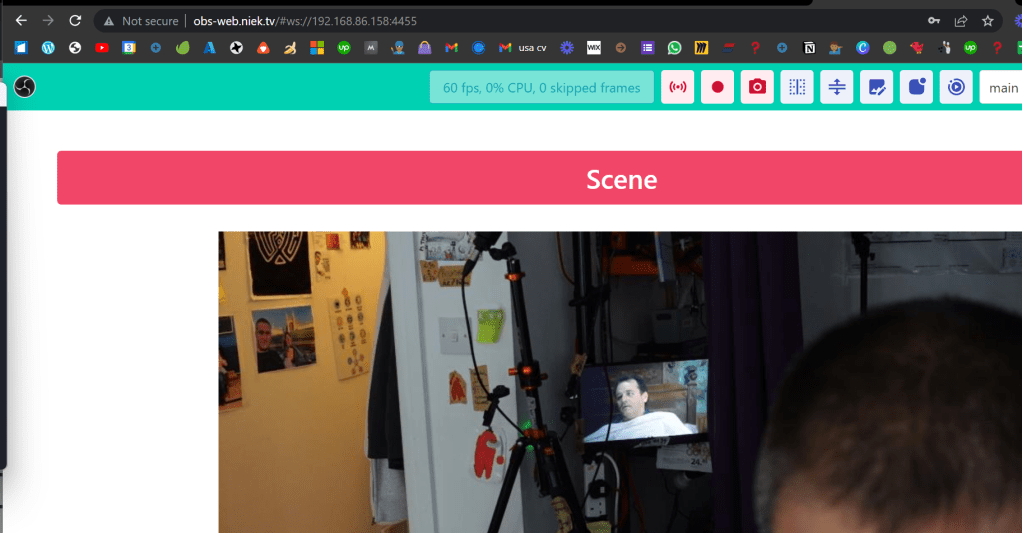Select the red Scene button

coord(540,178)
